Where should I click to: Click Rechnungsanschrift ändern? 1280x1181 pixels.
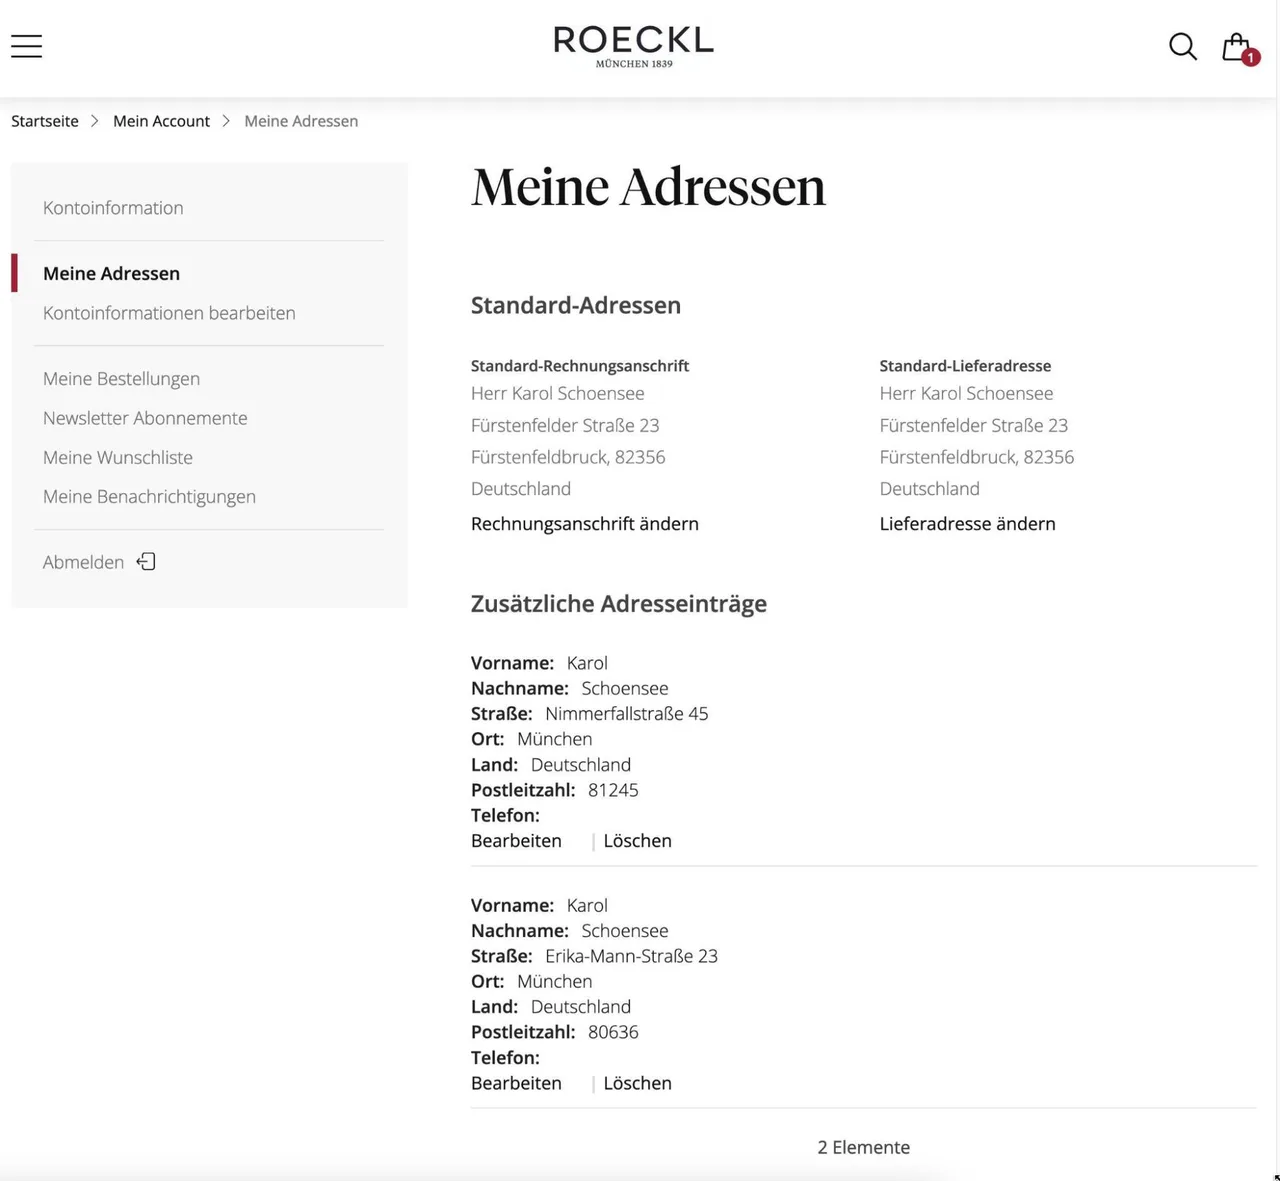pos(585,524)
